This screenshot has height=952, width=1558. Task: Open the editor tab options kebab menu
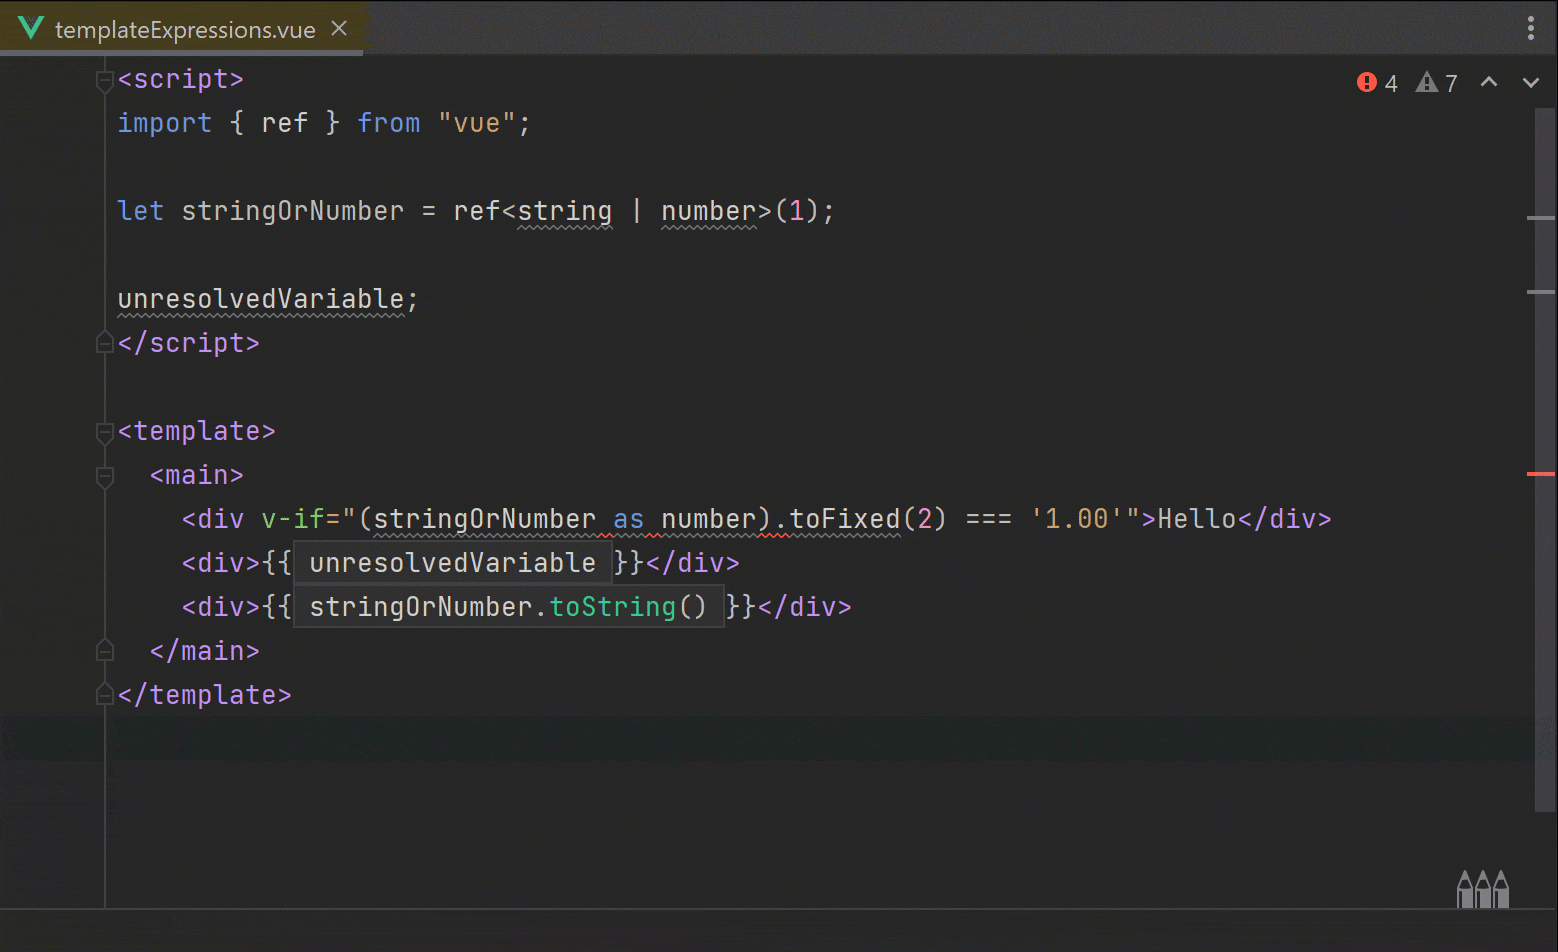[x=1530, y=28]
